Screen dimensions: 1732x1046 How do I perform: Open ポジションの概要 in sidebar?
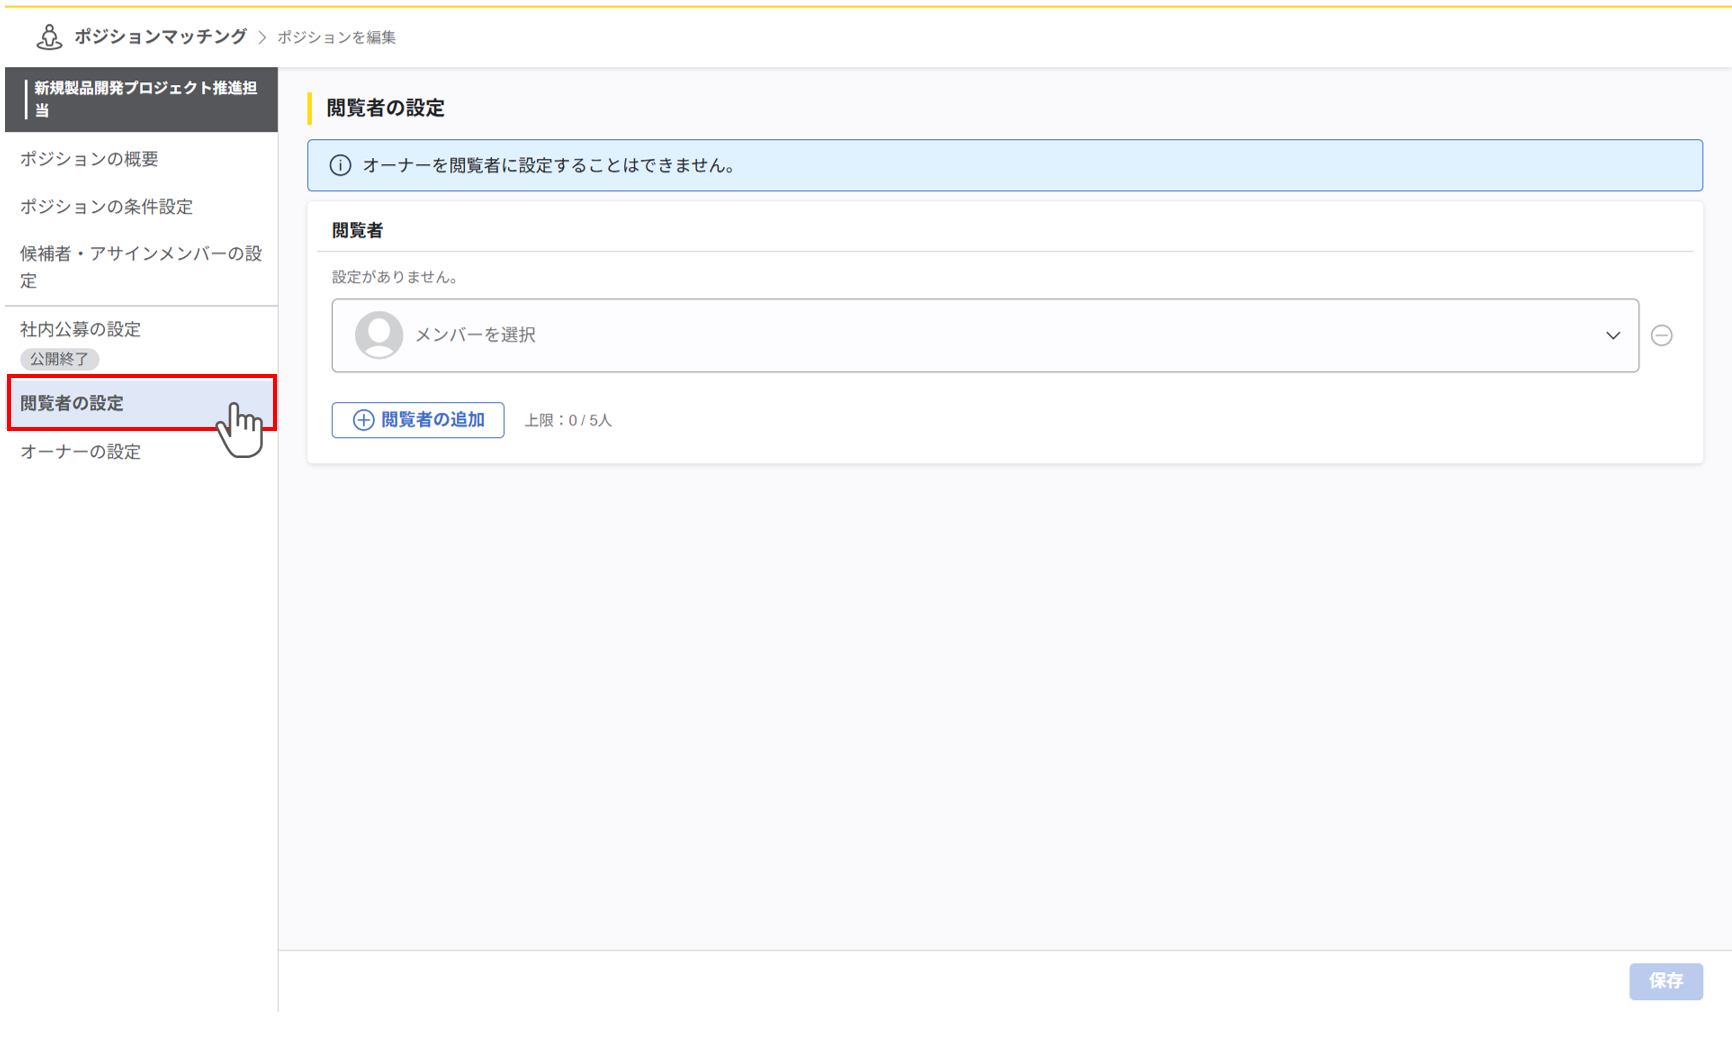89,159
